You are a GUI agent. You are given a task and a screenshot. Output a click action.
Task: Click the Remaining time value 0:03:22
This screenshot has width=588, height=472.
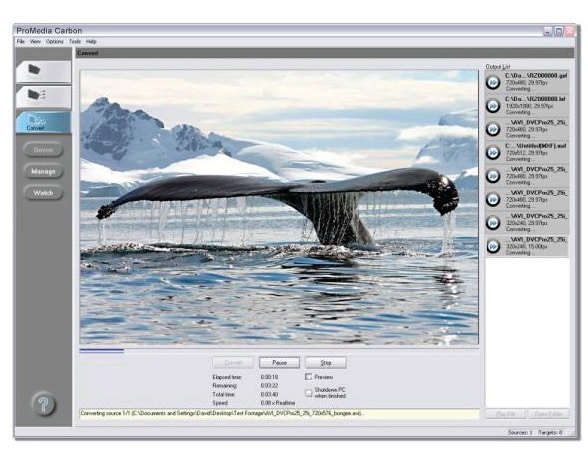(269, 385)
